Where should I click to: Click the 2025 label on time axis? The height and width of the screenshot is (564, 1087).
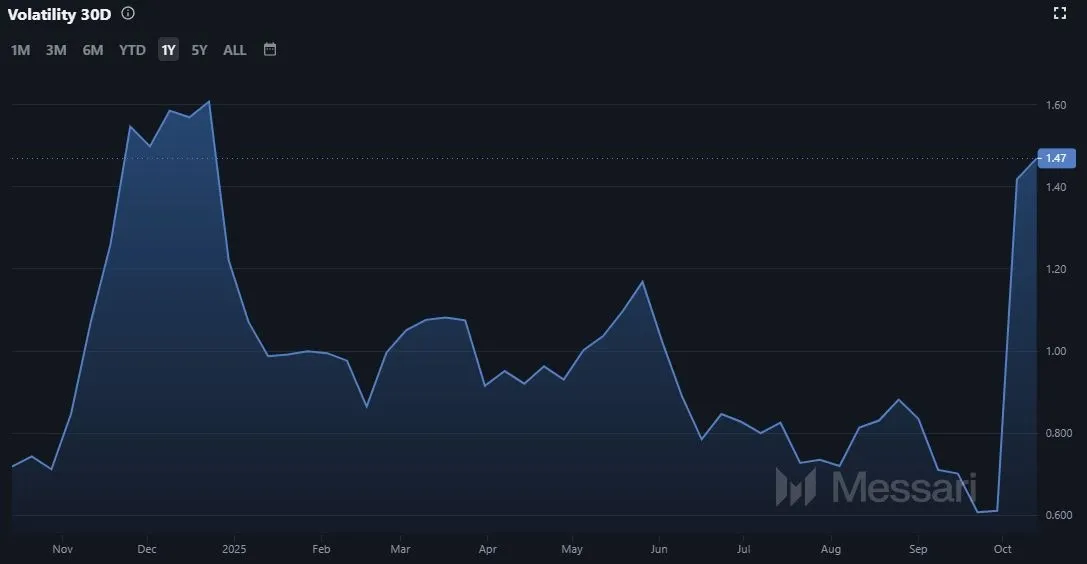(x=234, y=549)
